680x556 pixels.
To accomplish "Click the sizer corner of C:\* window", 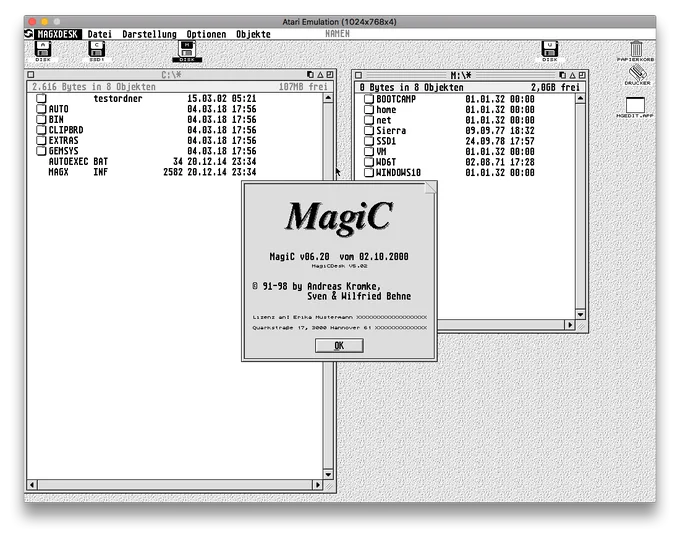I will (x=329, y=486).
